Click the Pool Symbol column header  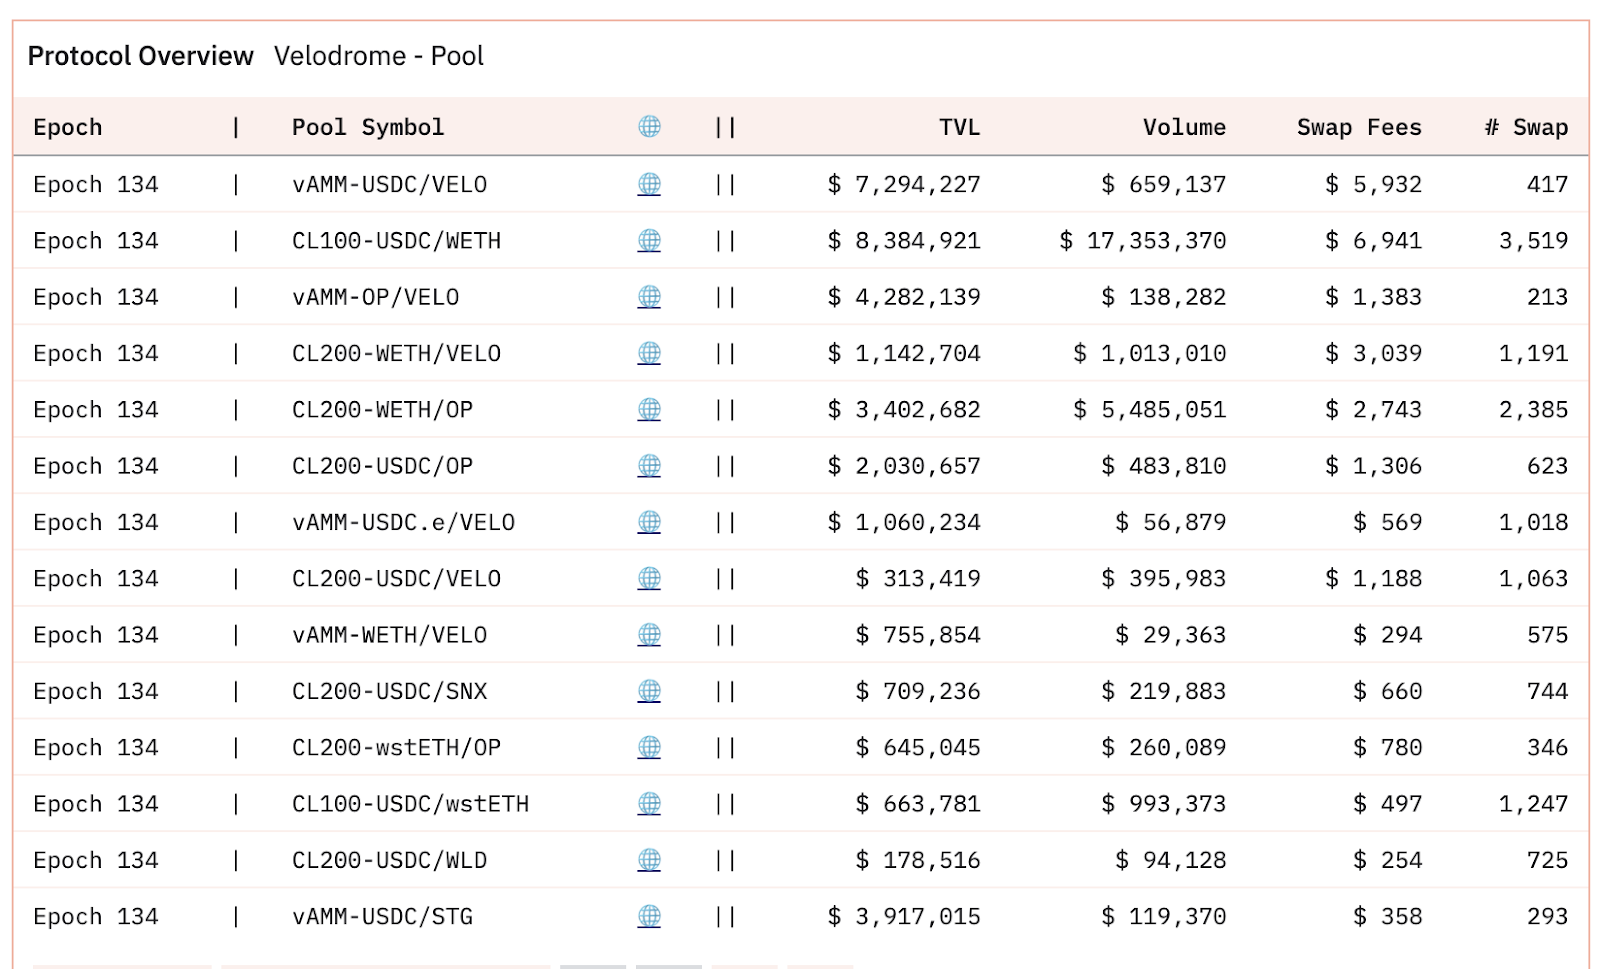[367, 127]
